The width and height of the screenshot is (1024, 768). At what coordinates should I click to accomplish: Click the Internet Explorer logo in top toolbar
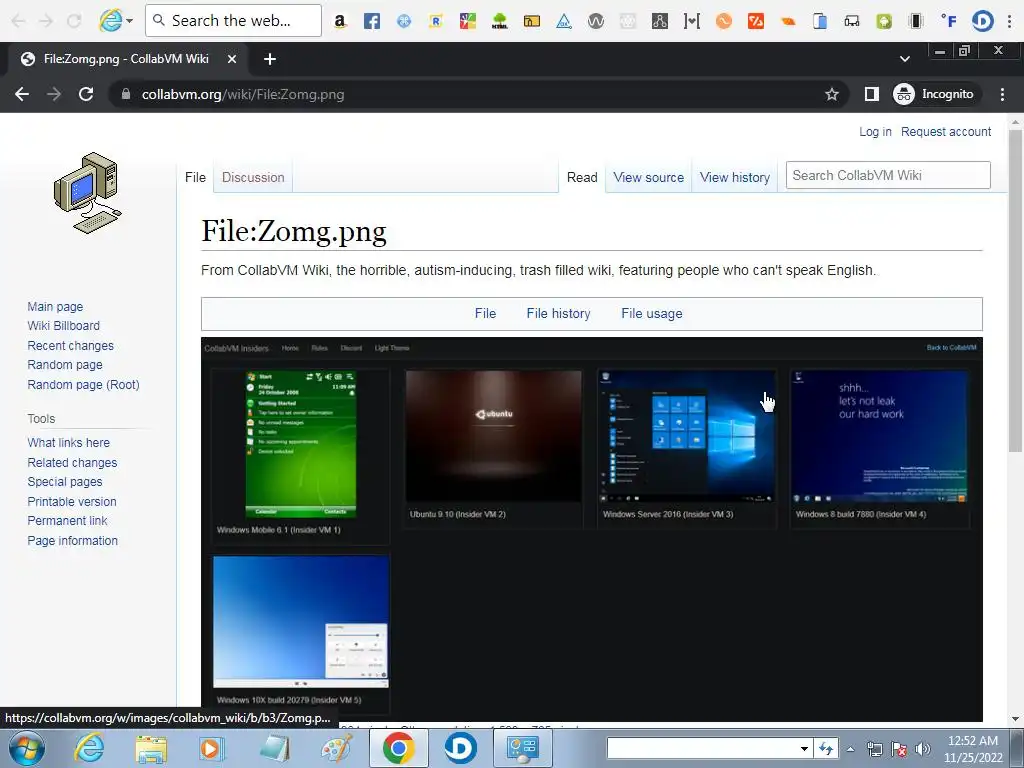(110, 21)
